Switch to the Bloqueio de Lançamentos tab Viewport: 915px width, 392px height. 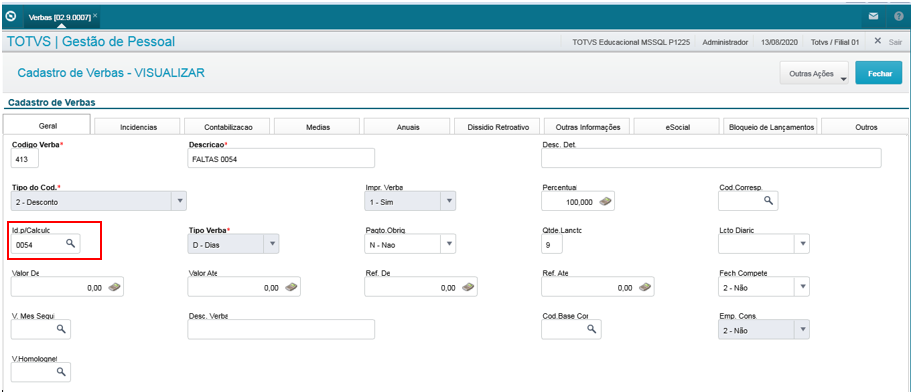(771, 127)
